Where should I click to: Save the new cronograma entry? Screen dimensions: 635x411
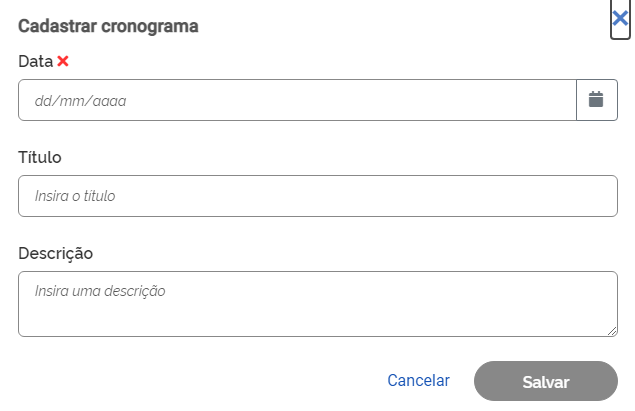[x=545, y=382]
